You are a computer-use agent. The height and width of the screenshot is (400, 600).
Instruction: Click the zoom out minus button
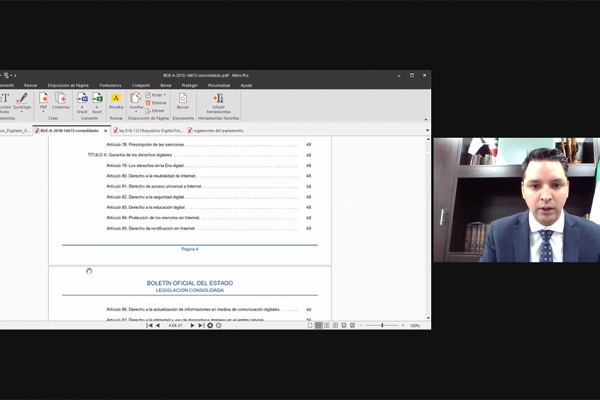[x=360, y=325]
